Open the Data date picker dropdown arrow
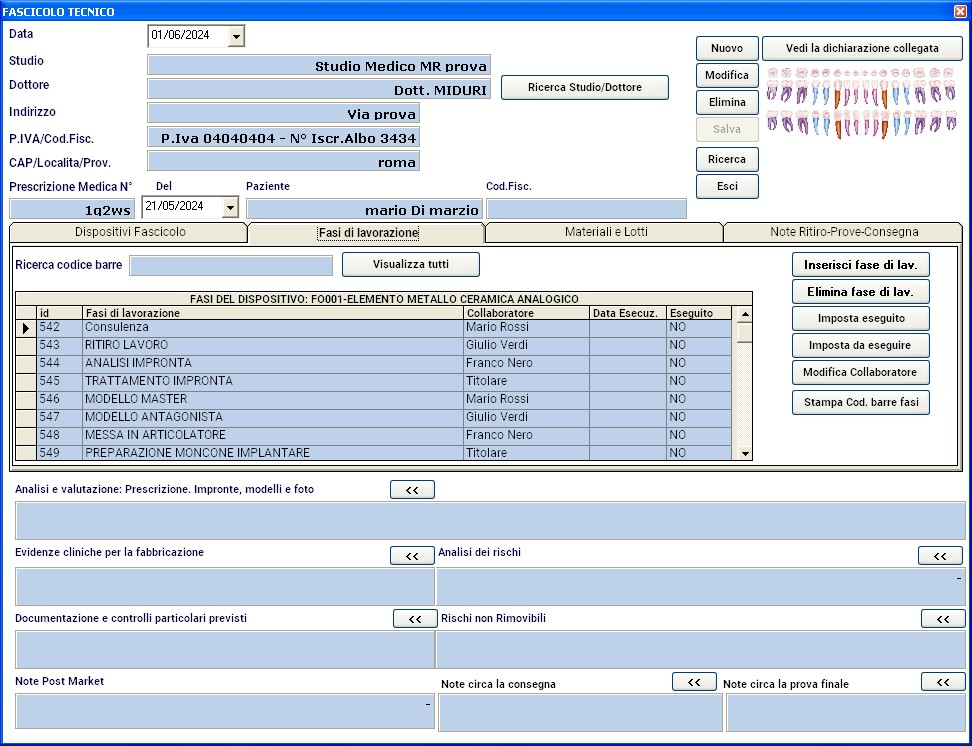Image resolution: width=972 pixels, height=746 pixels. coord(236,37)
